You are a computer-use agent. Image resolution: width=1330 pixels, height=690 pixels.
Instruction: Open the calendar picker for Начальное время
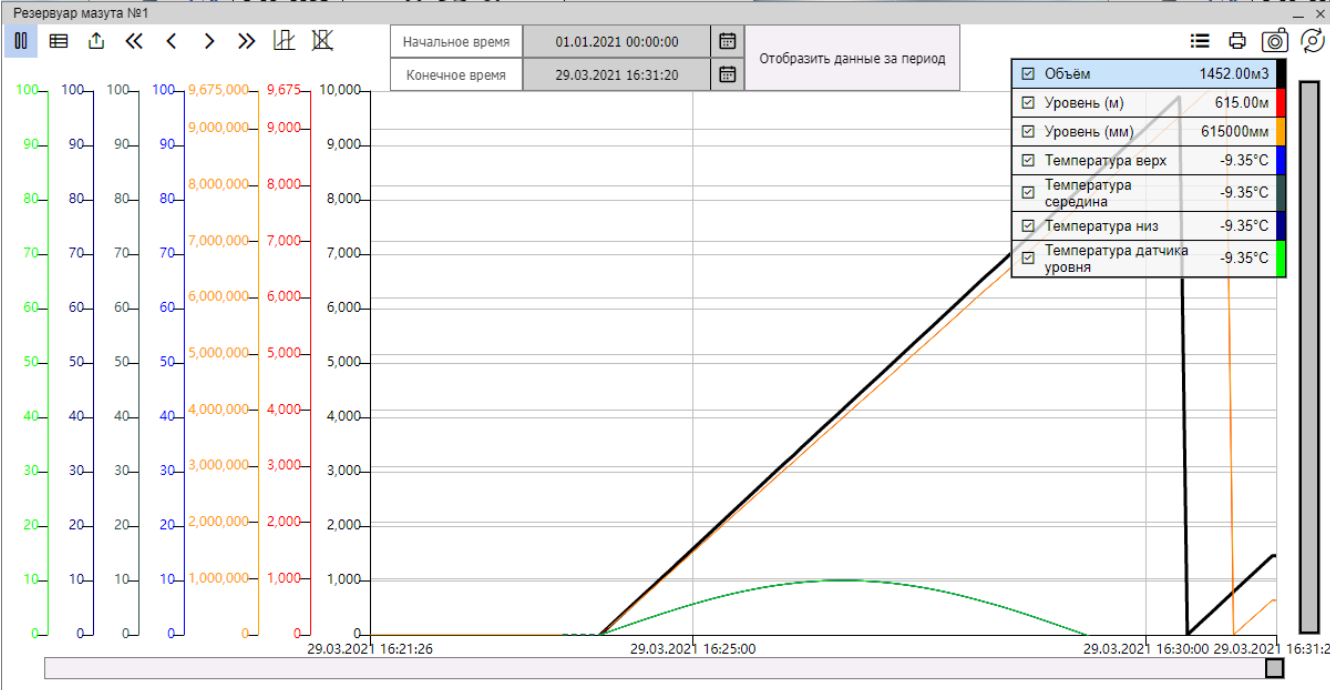click(728, 41)
